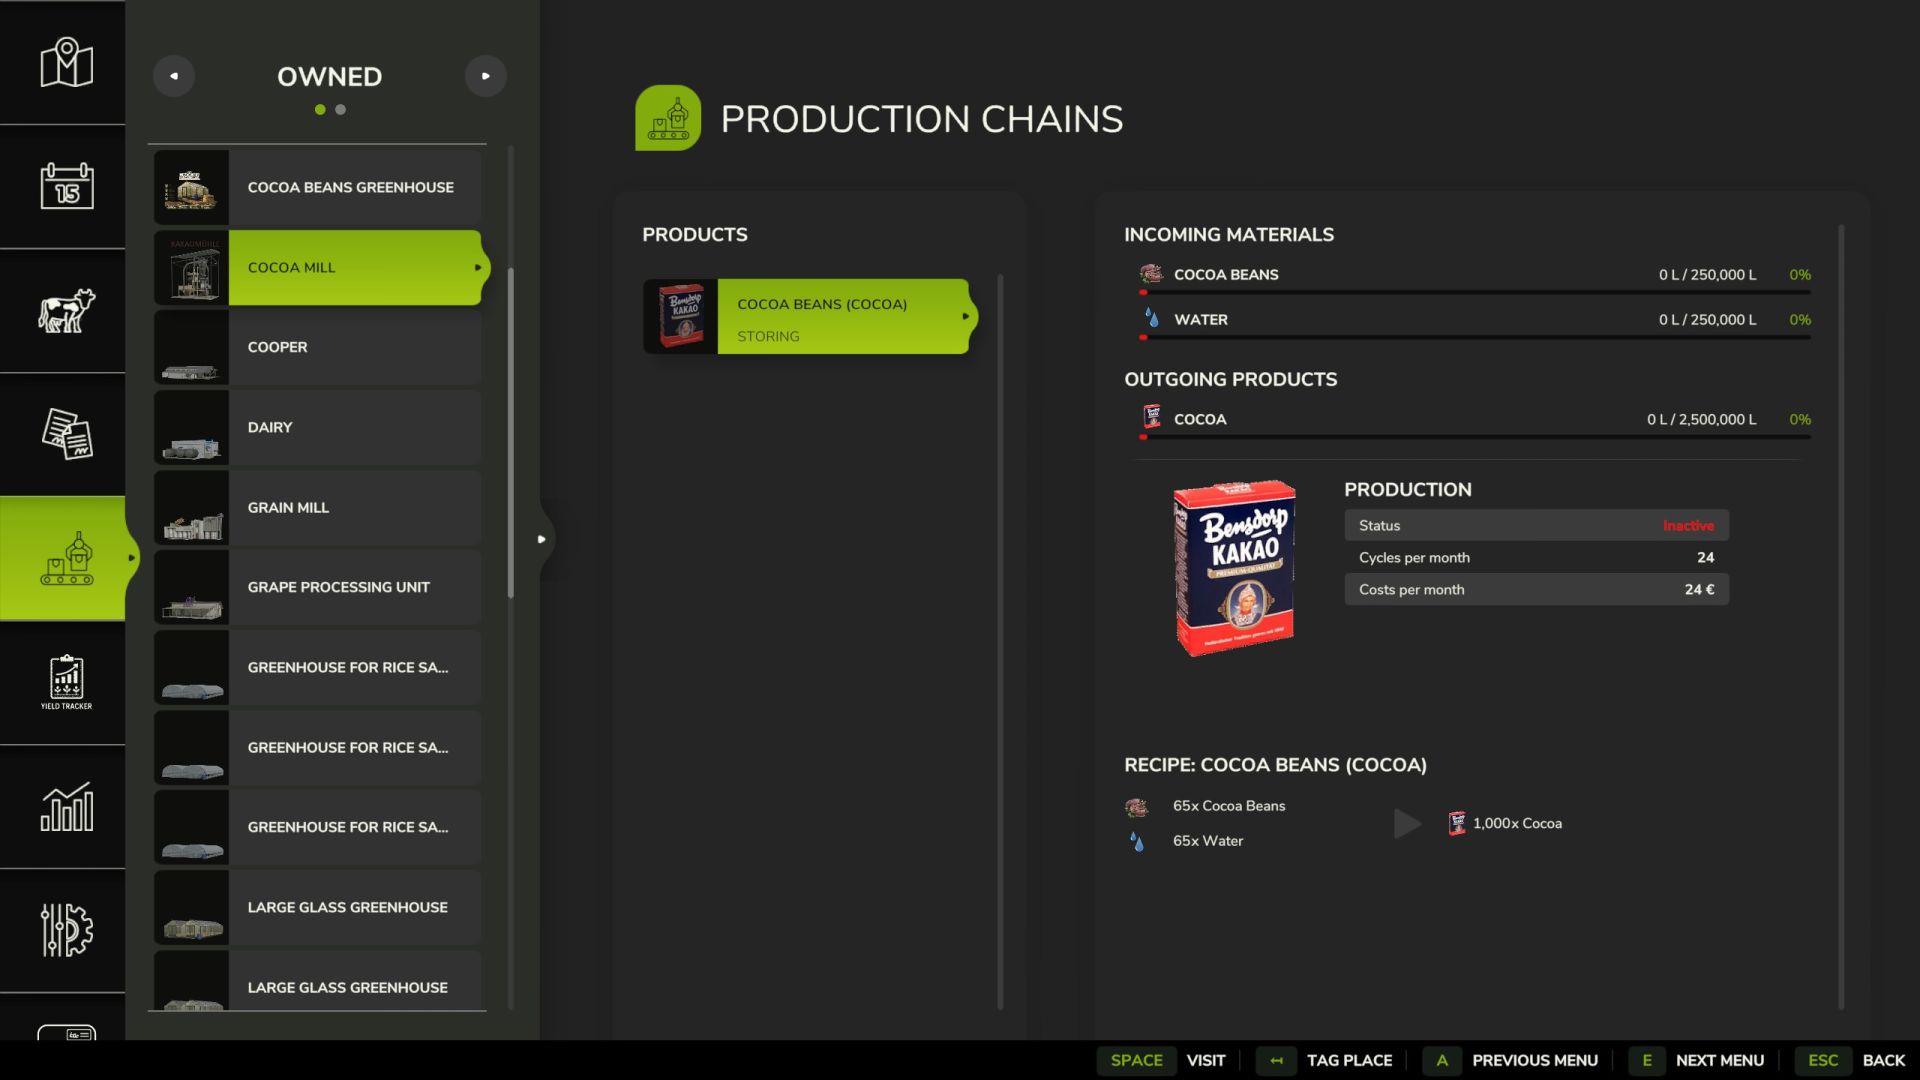Open the calendar icon in sidebar
Image resolution: width=1920 pixels, height=1080 pixels.
[66, 186]
